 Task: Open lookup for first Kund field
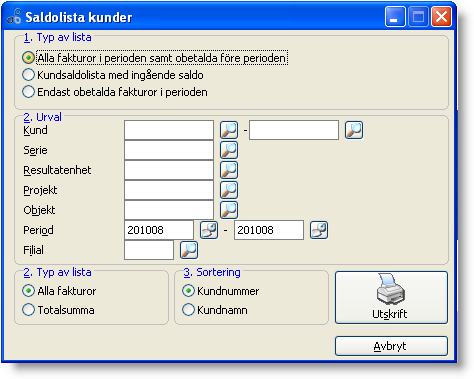pyautogui.click(x=229, y=130)
